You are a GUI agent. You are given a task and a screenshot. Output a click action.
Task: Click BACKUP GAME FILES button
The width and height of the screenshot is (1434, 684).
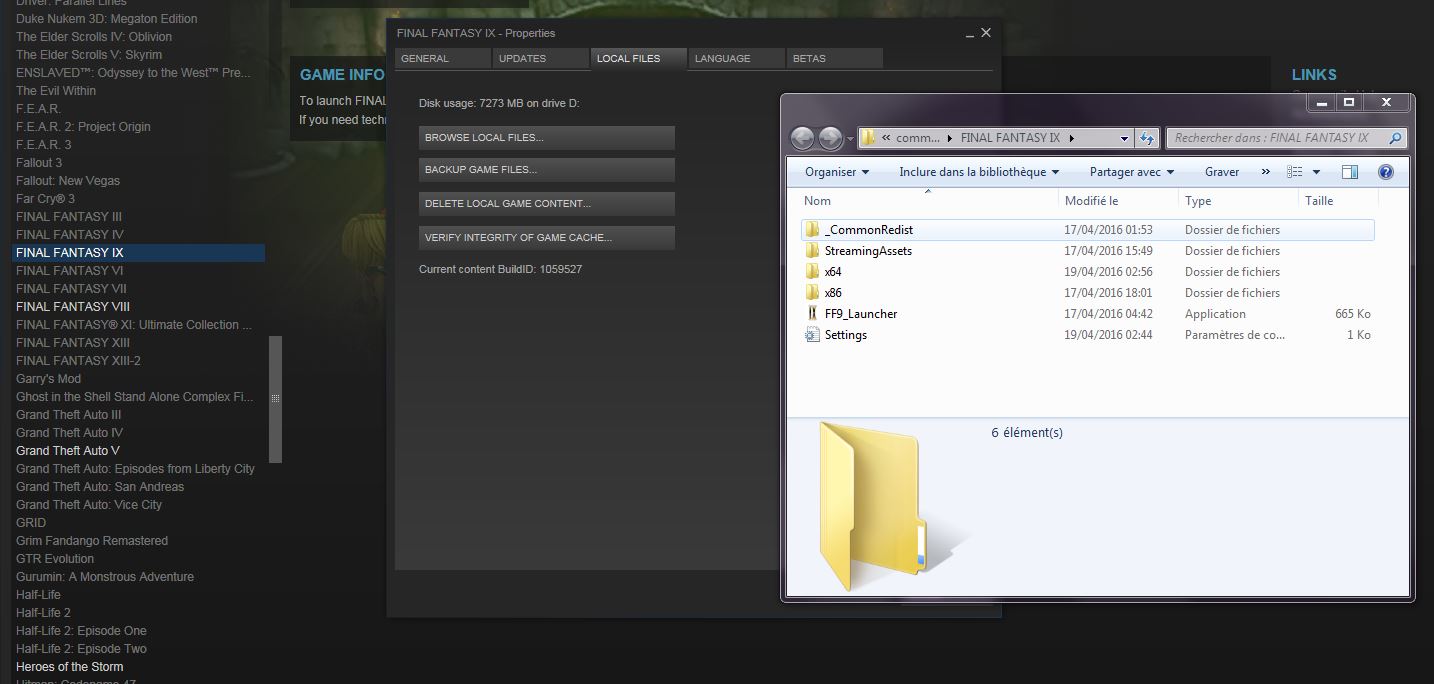[x=547, y=170]
